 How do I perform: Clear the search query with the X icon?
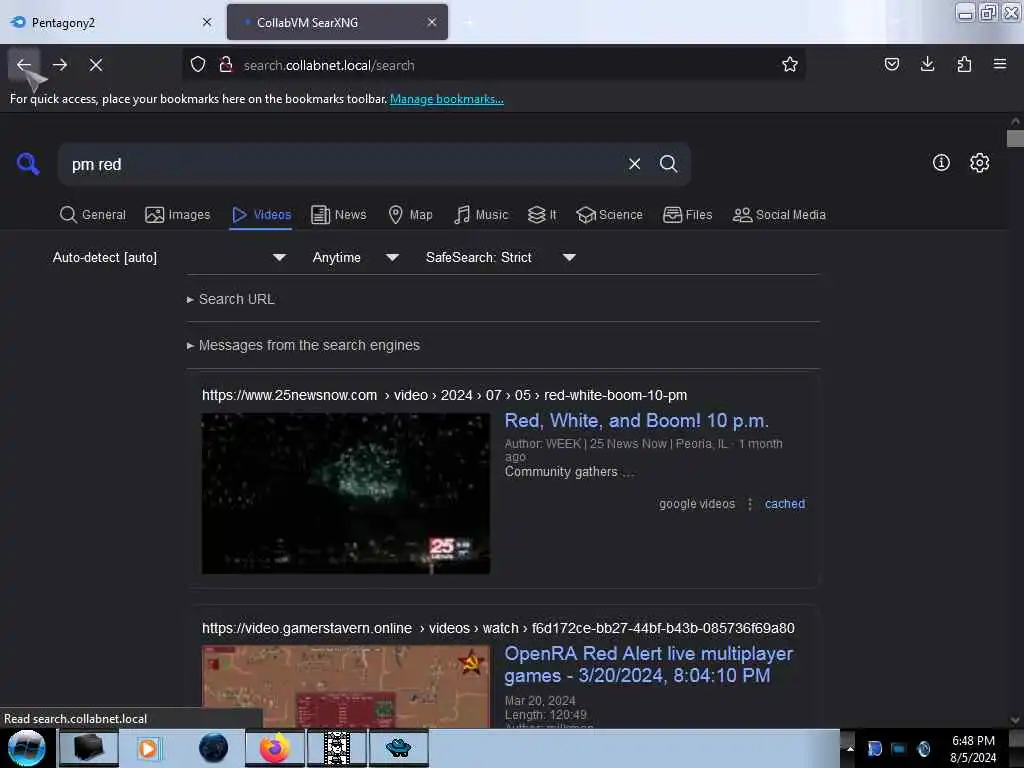pyautogui.click(x=634, y=164)
